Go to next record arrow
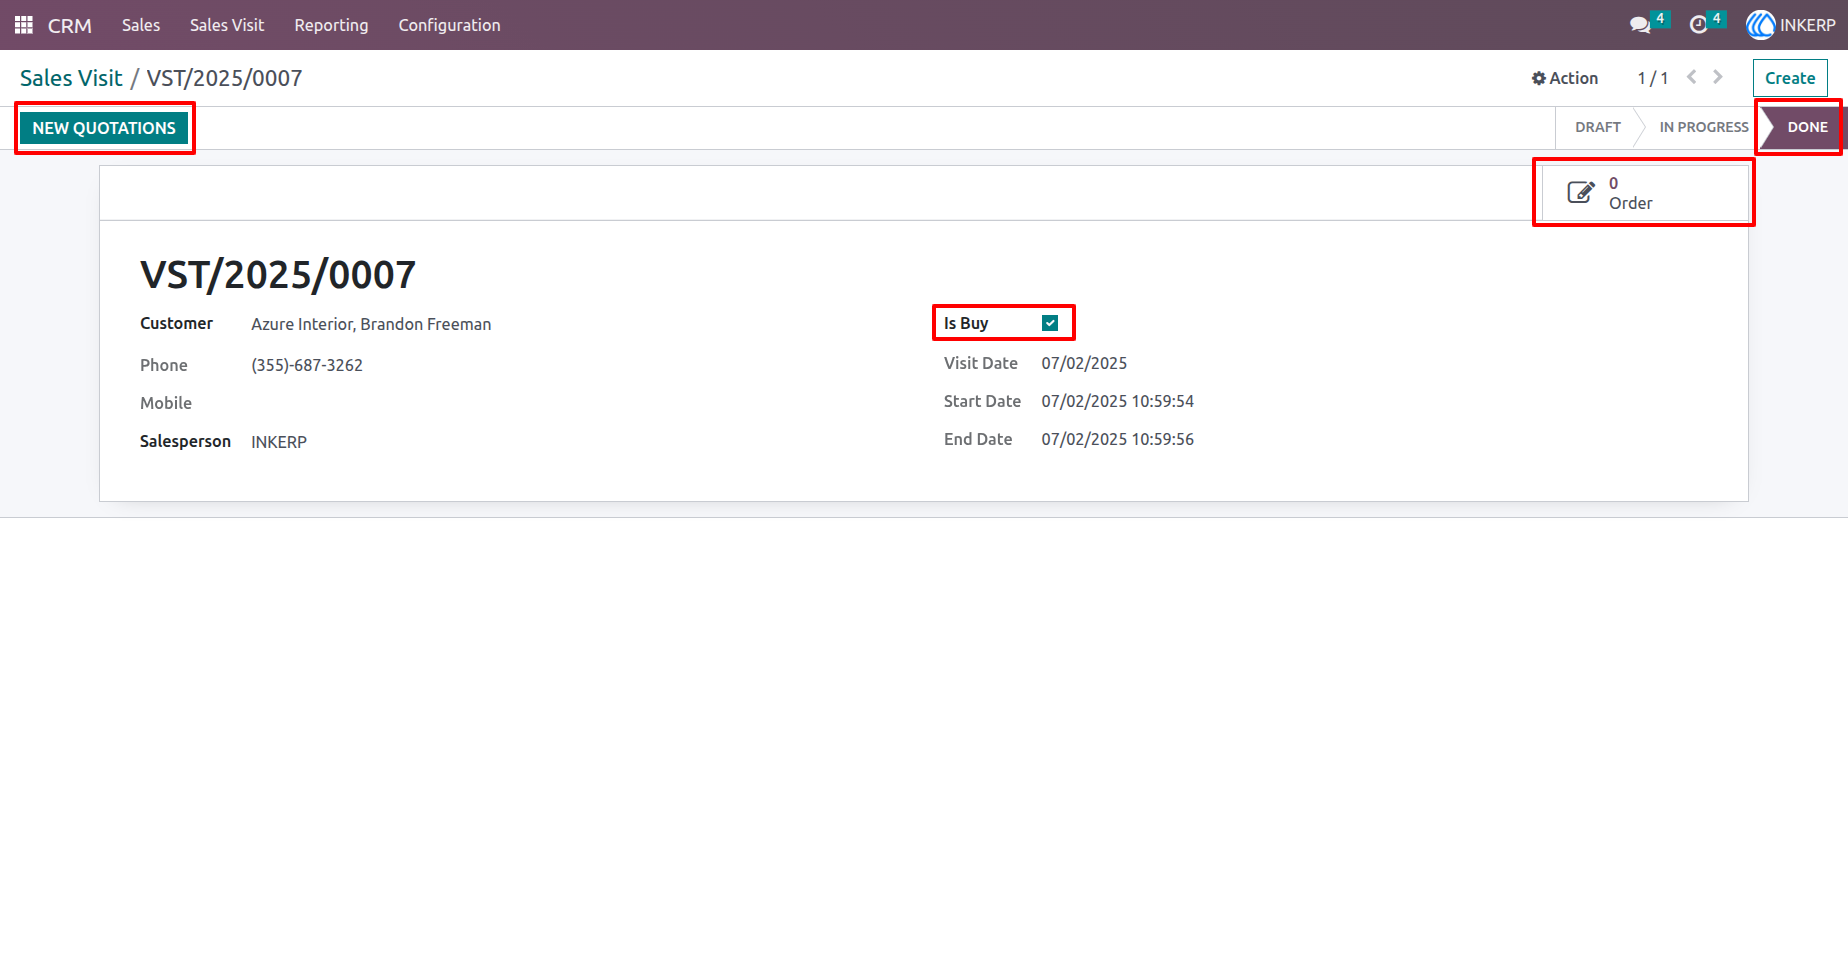Screen dimensions: 1848x966 click(1718, 77)
